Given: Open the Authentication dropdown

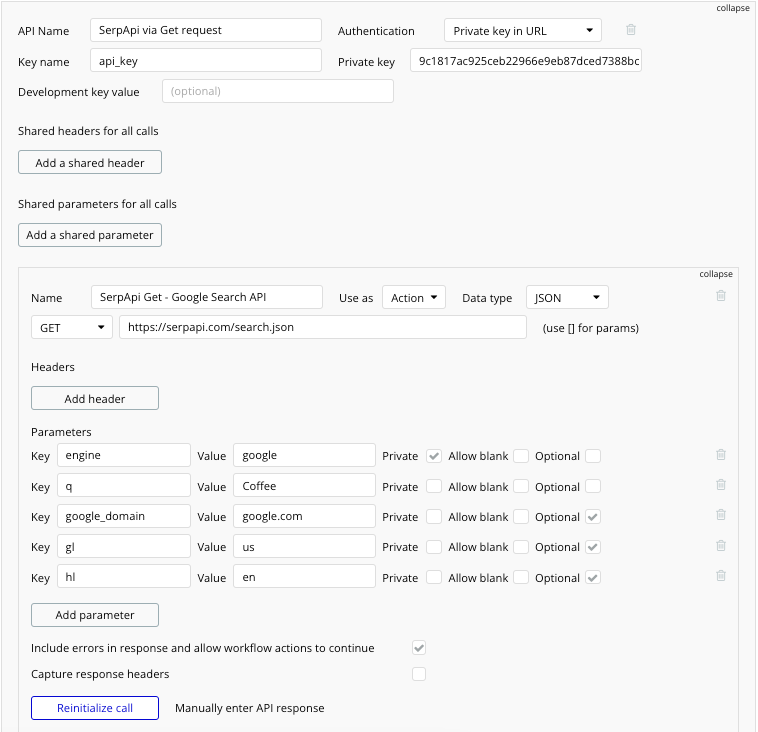Looking at the screenshot, I should point(522,31).
